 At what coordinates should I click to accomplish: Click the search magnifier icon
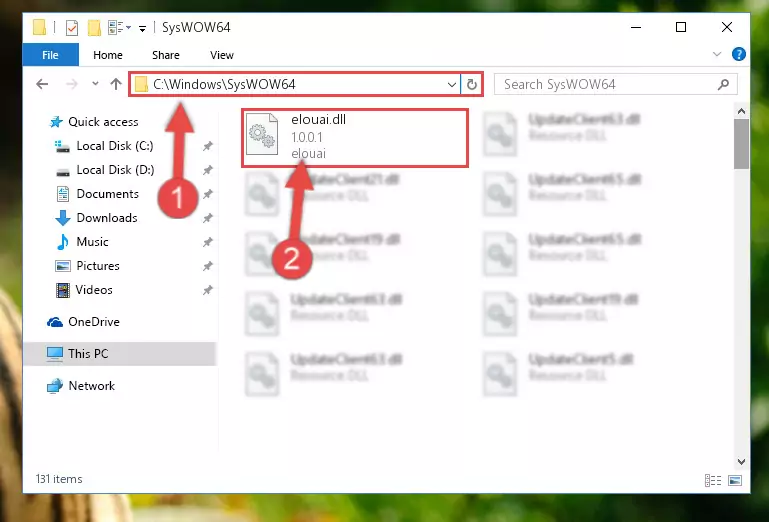point(723,84)
